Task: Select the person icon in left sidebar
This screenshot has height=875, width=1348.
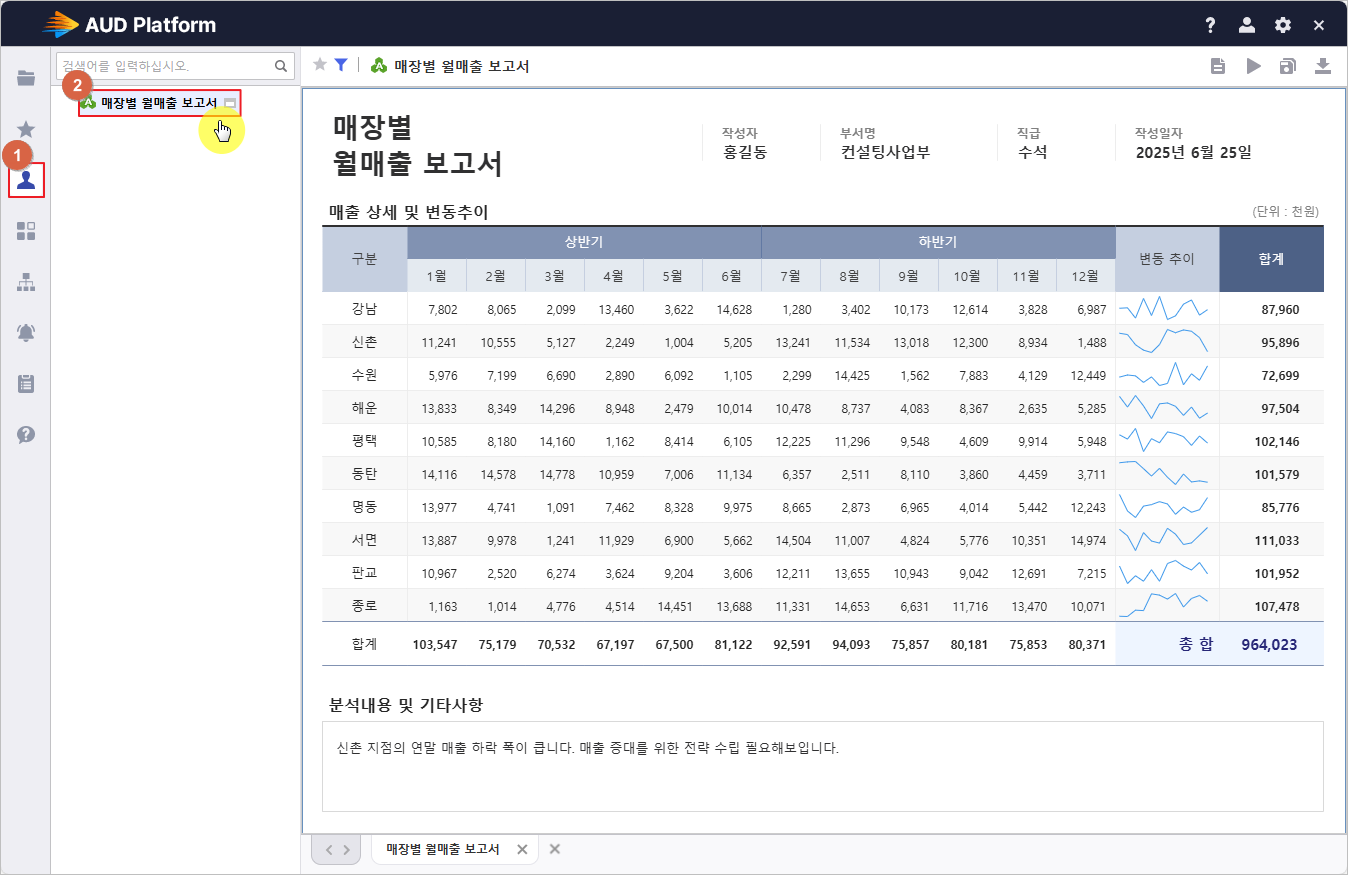Action: click(26, 180)
